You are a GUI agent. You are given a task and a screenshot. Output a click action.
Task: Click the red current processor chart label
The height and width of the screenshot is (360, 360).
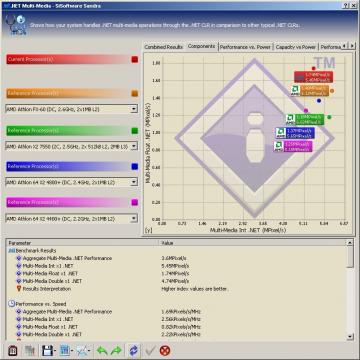[313, 77]
